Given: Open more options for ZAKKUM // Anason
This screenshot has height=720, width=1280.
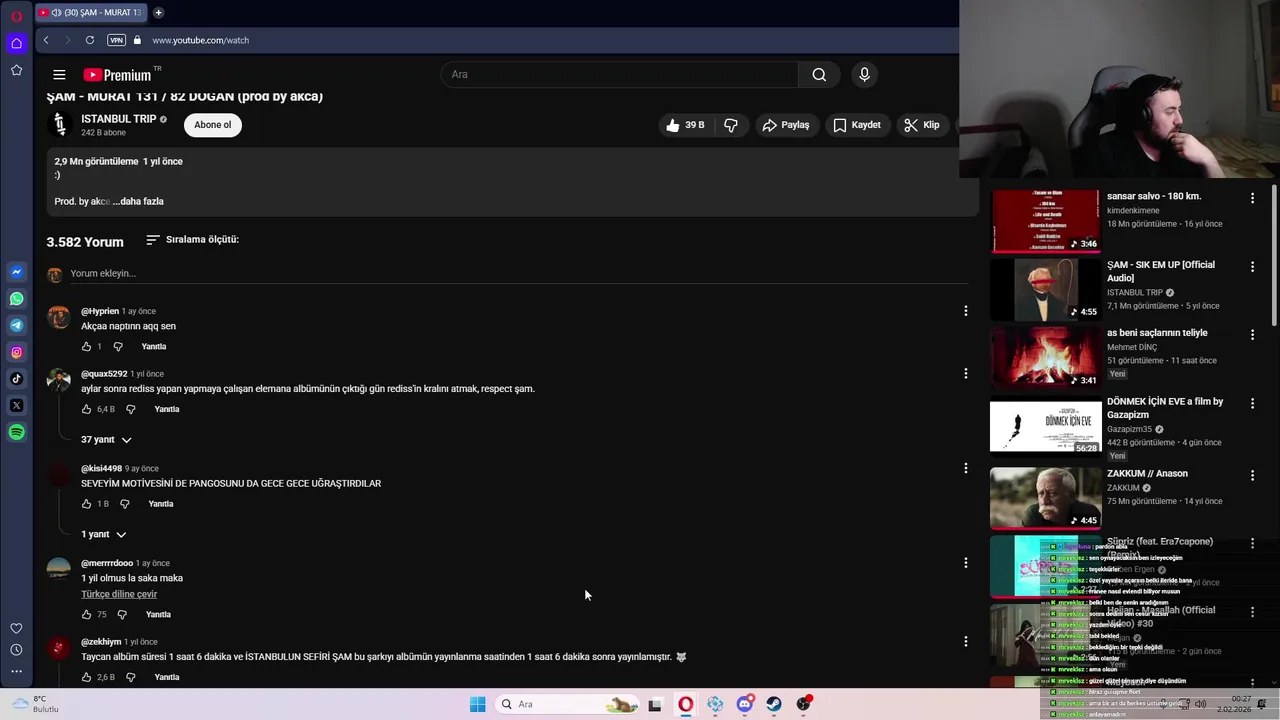Looking at the screenshot, I should (x=1252, y=475).
